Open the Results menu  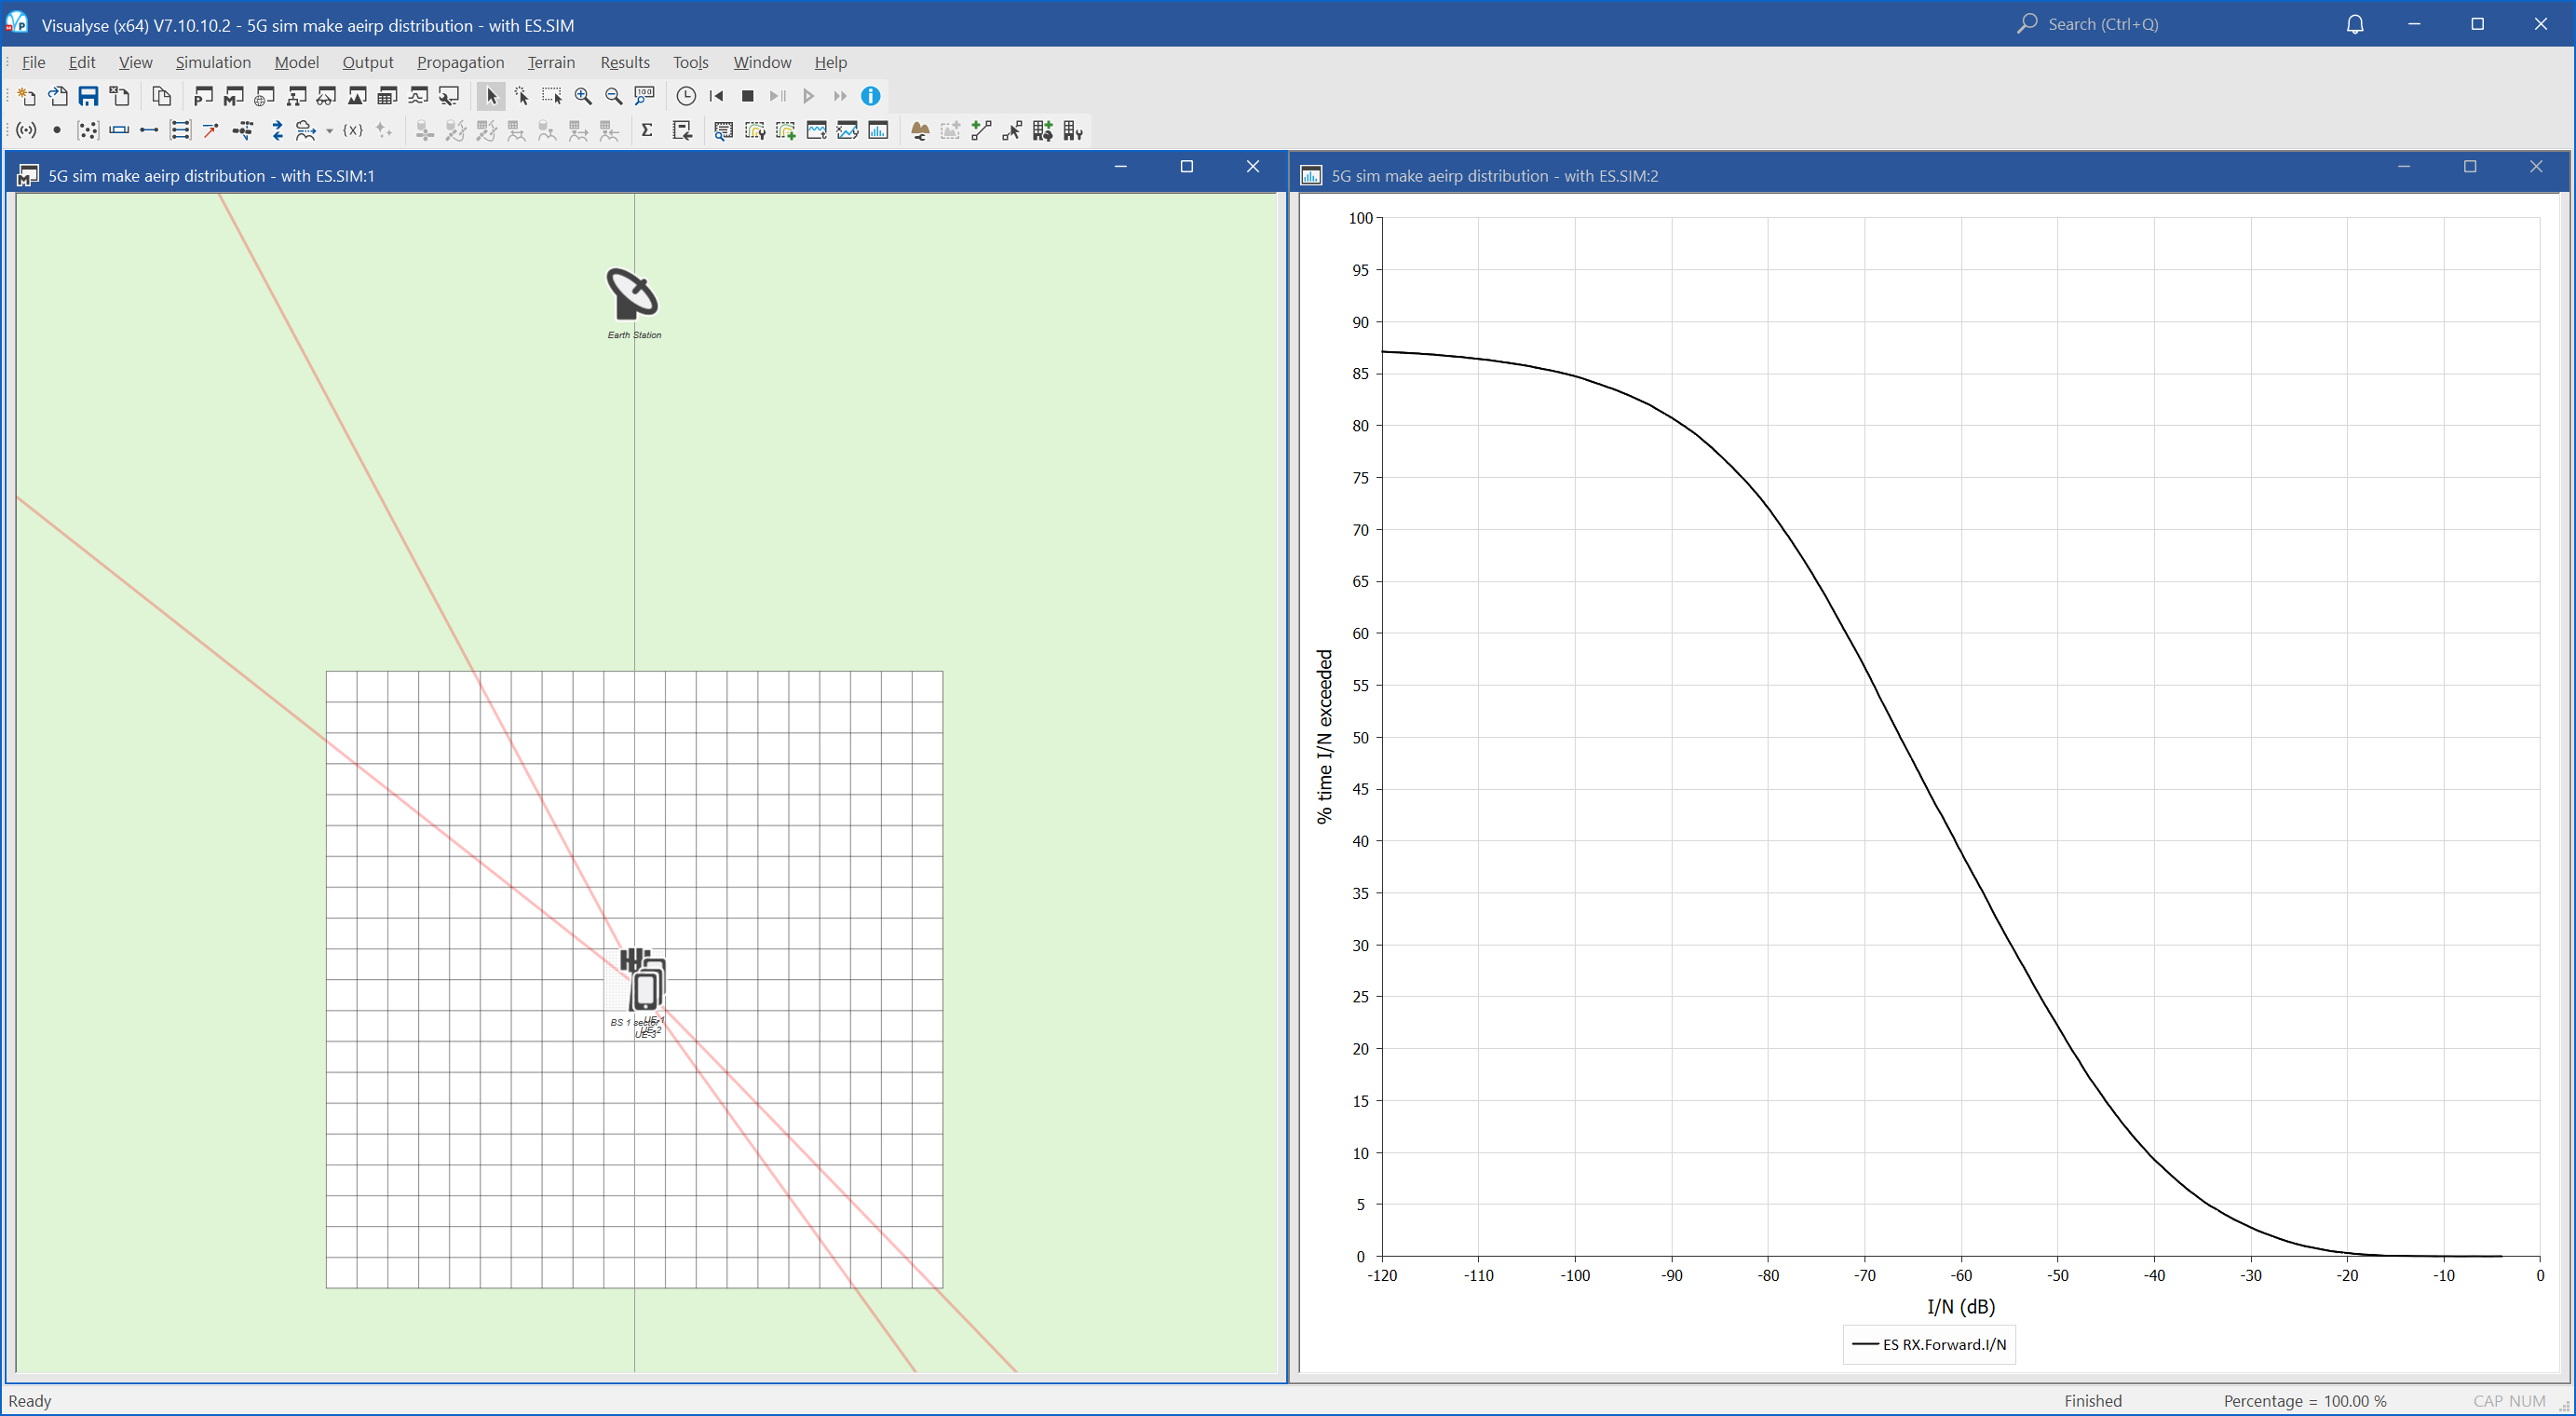[625, 62]
